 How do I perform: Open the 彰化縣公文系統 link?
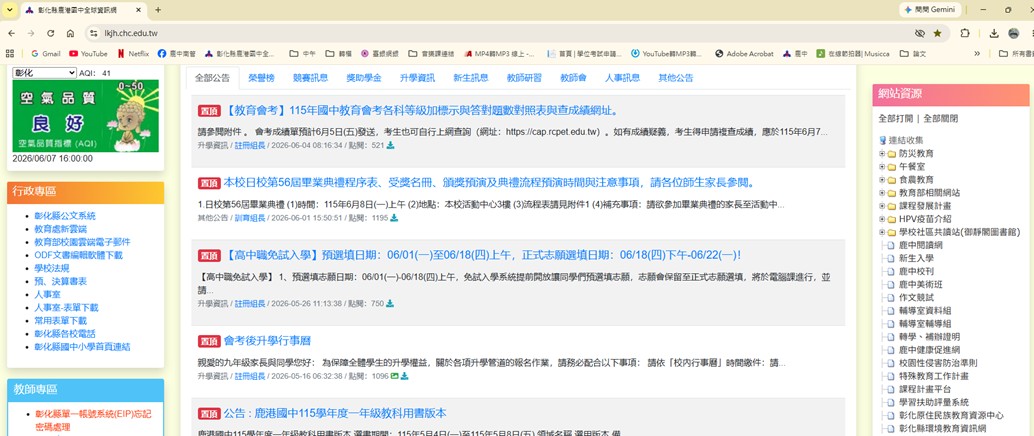tap(65, 216)
